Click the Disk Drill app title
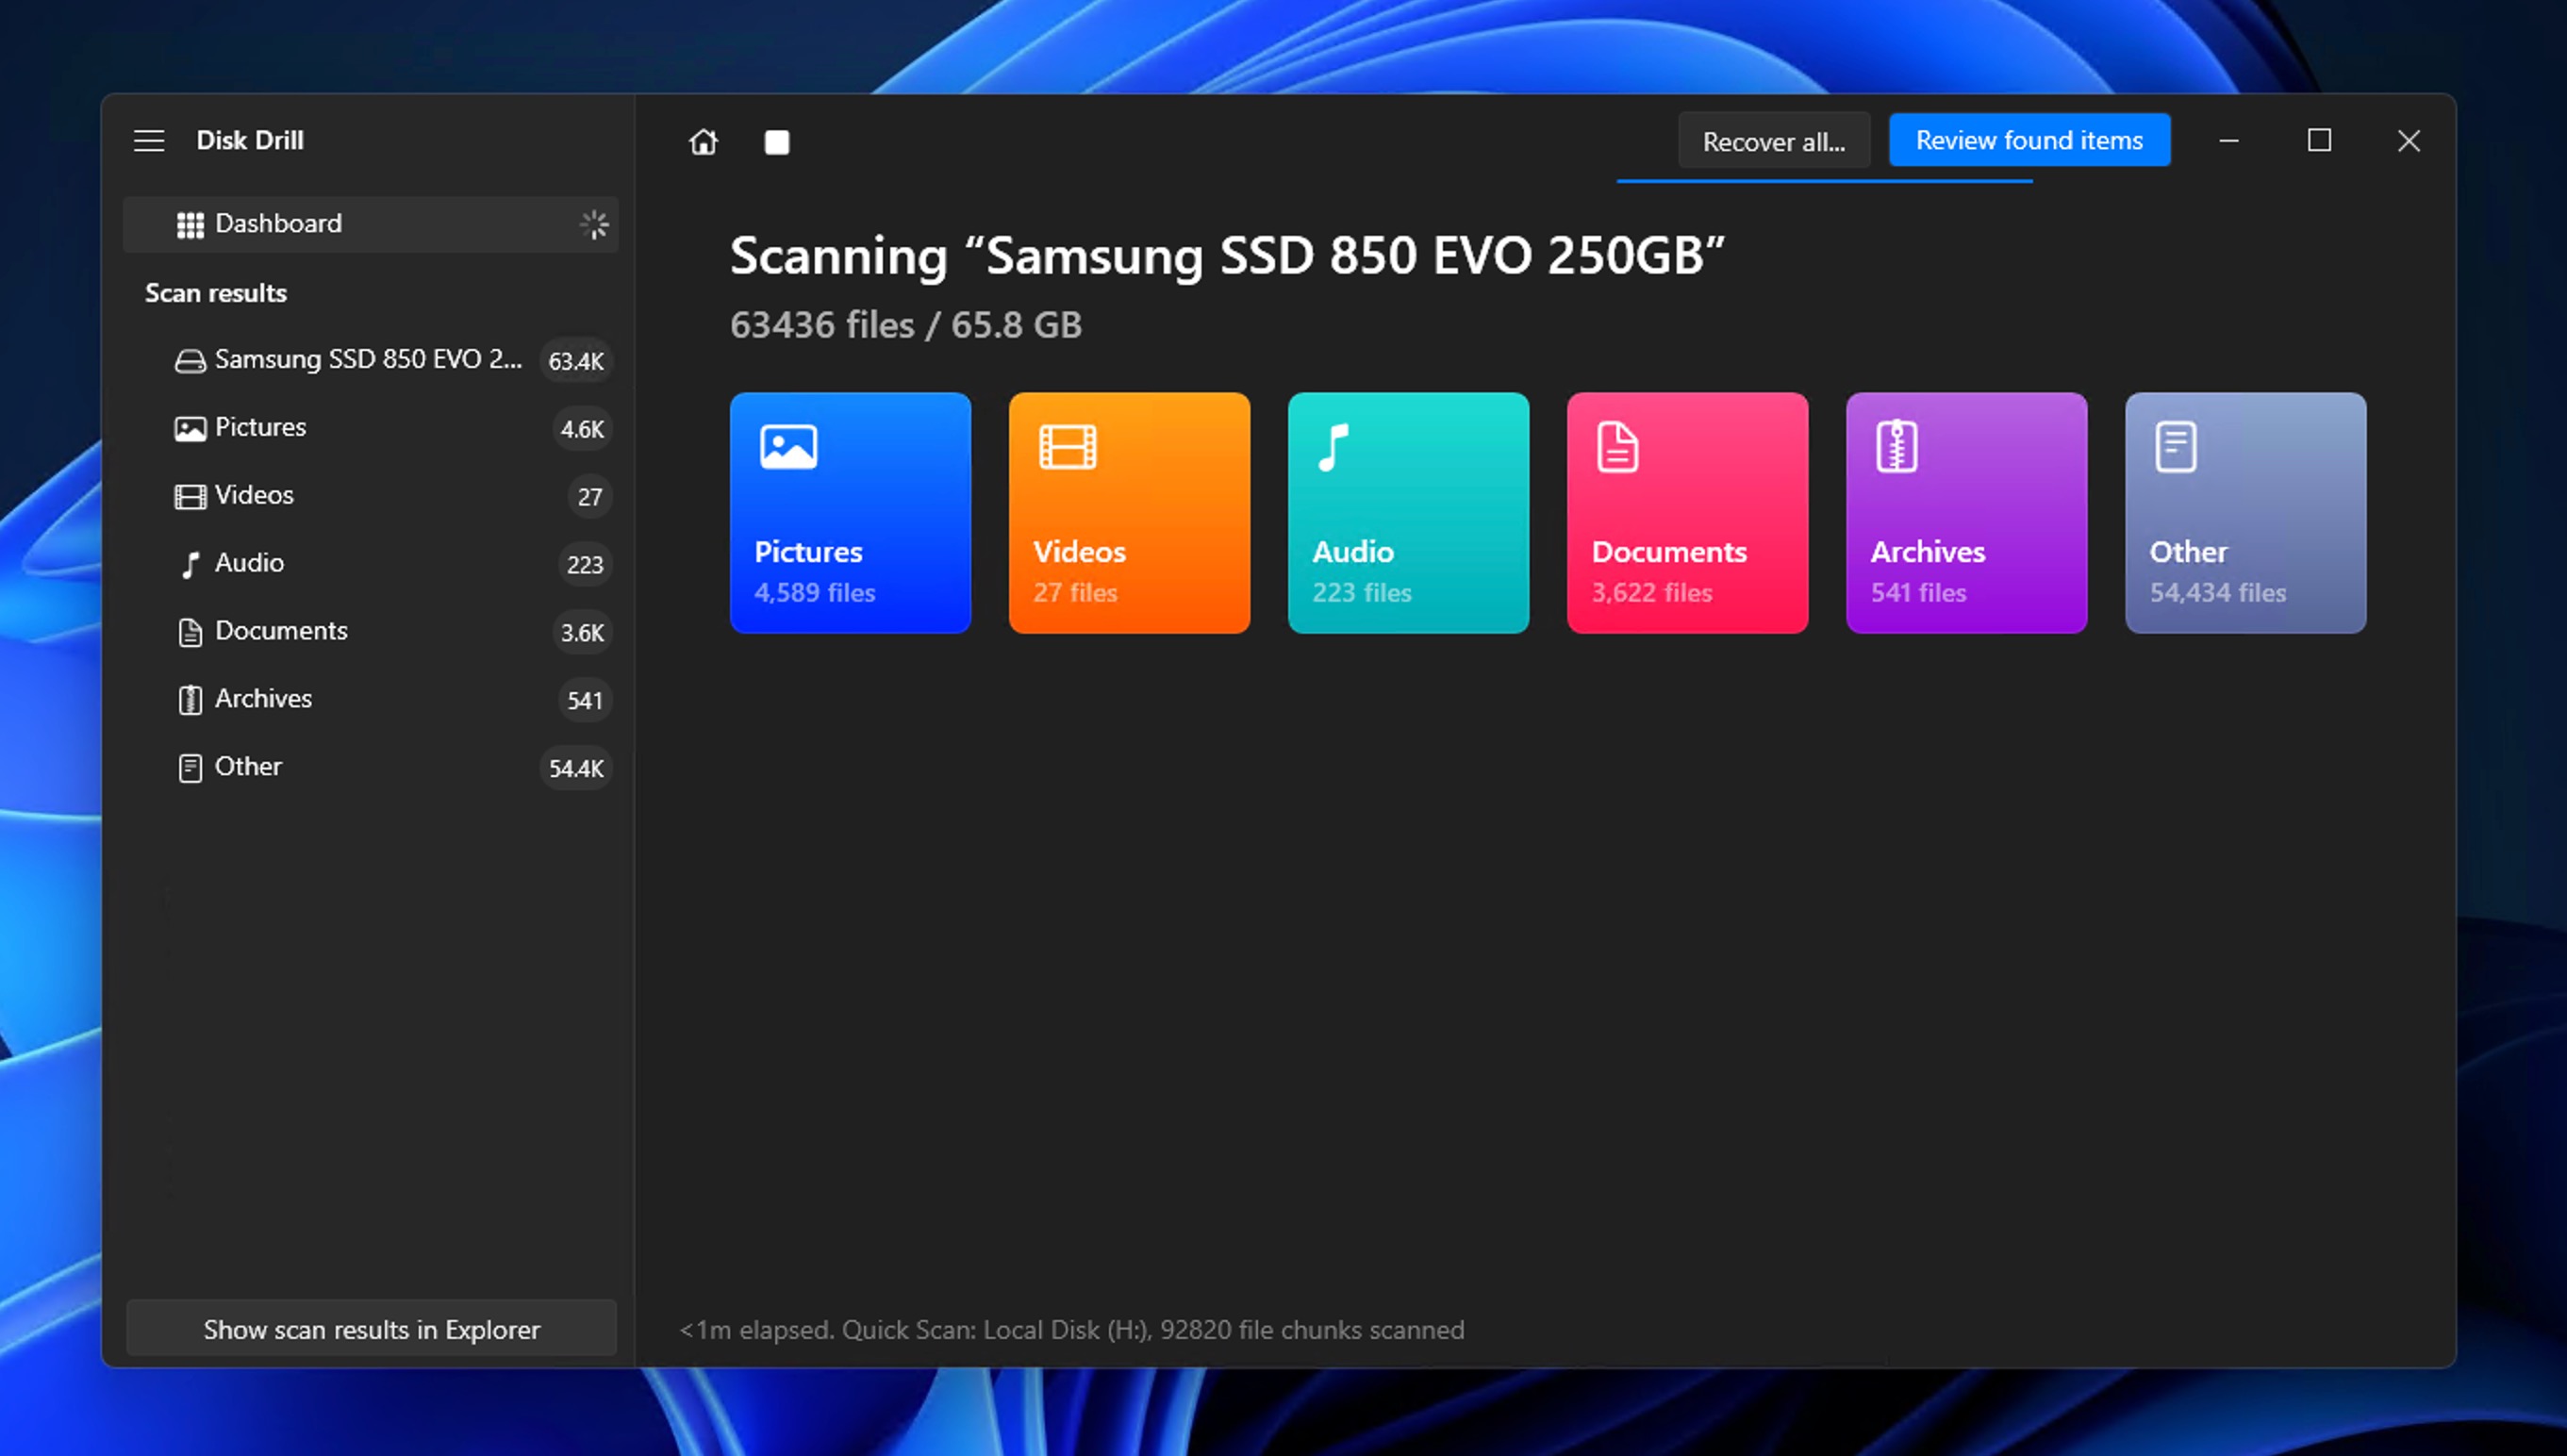This screenshot has height=1456, width=2567. [250, 140]
